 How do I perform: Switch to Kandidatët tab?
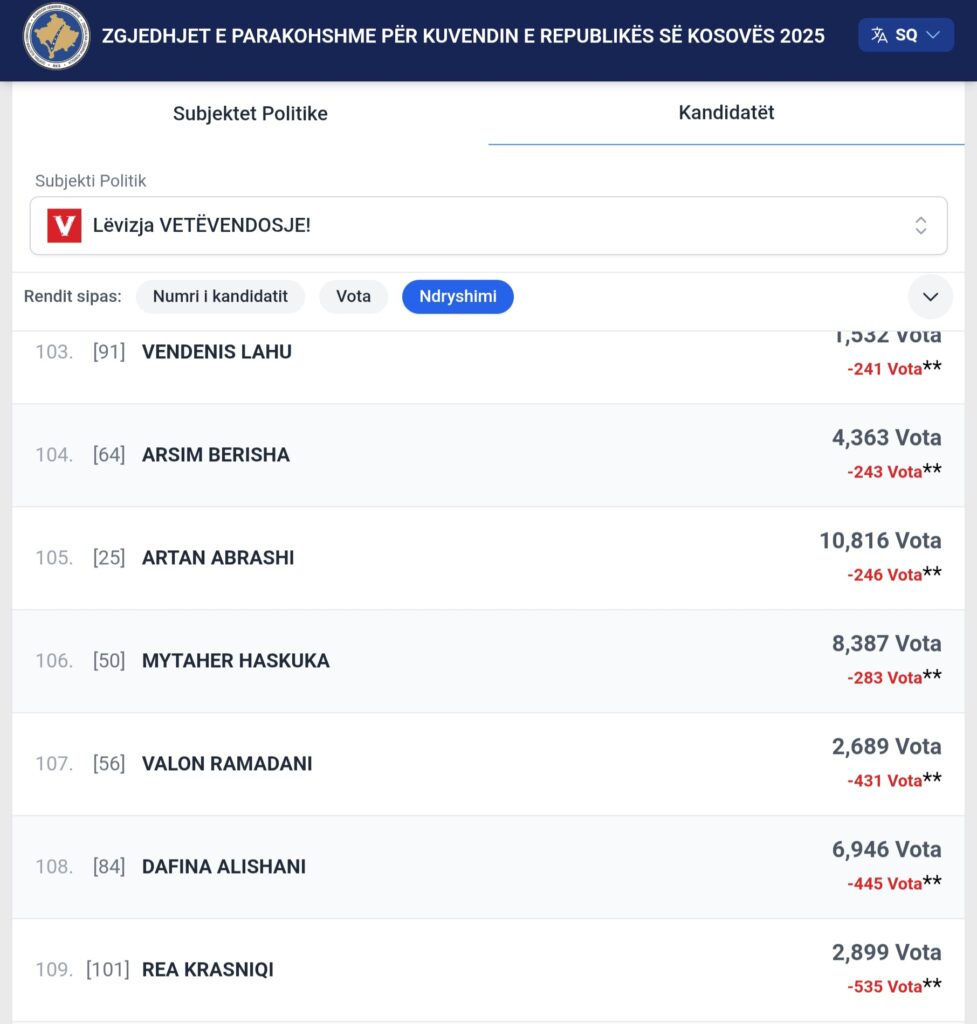726,112
